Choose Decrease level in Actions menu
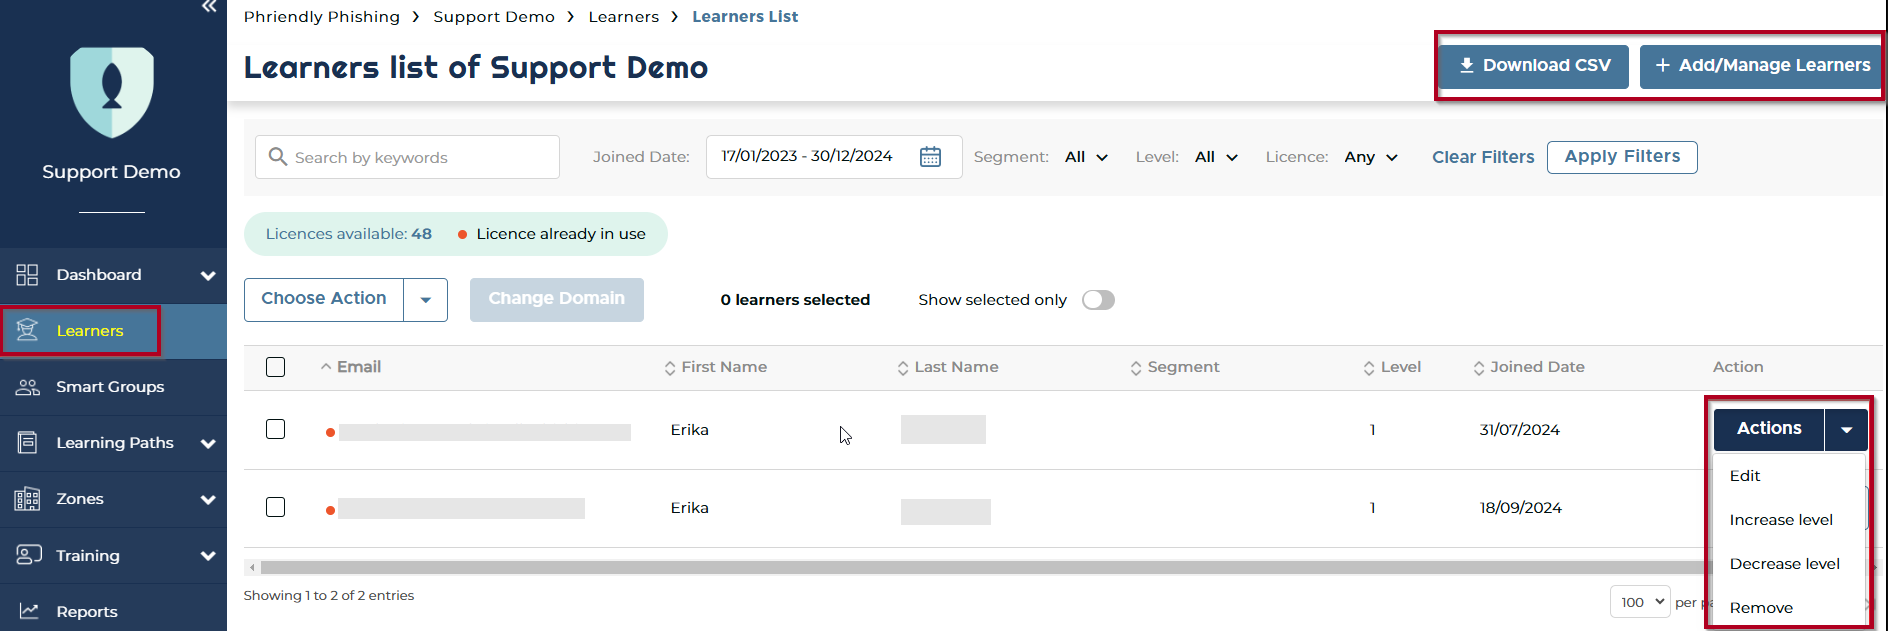The image size is (1888, 631). coord(1784,564)
